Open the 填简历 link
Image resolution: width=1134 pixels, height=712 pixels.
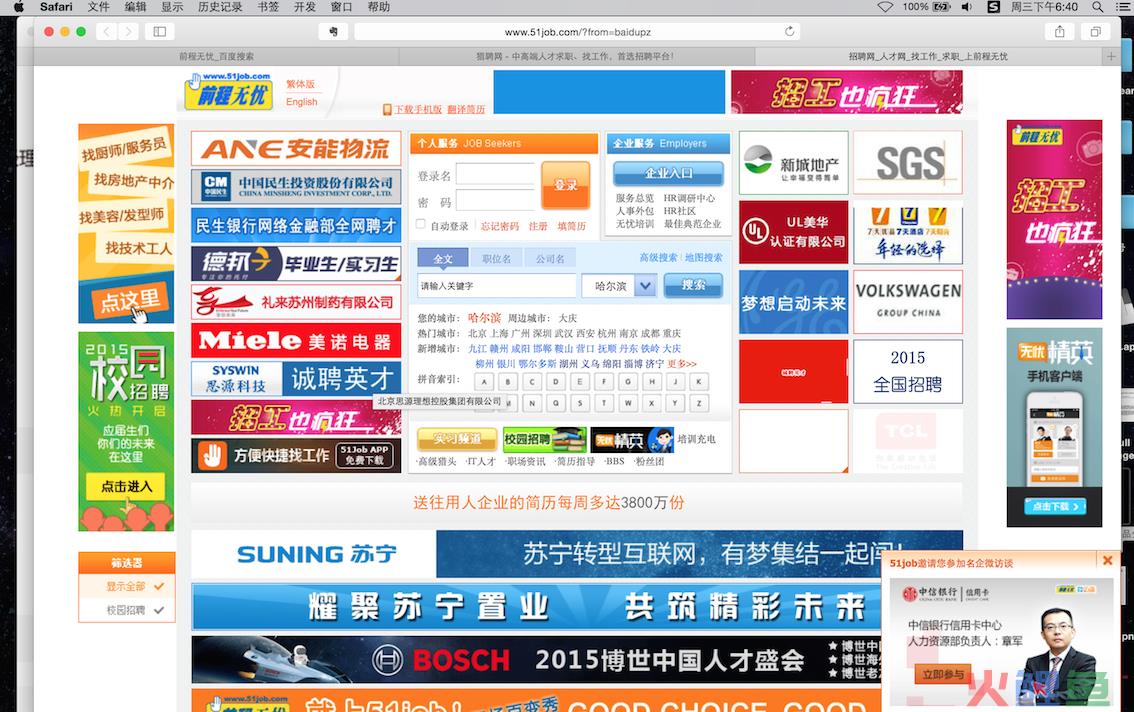(x=571, y=226)
